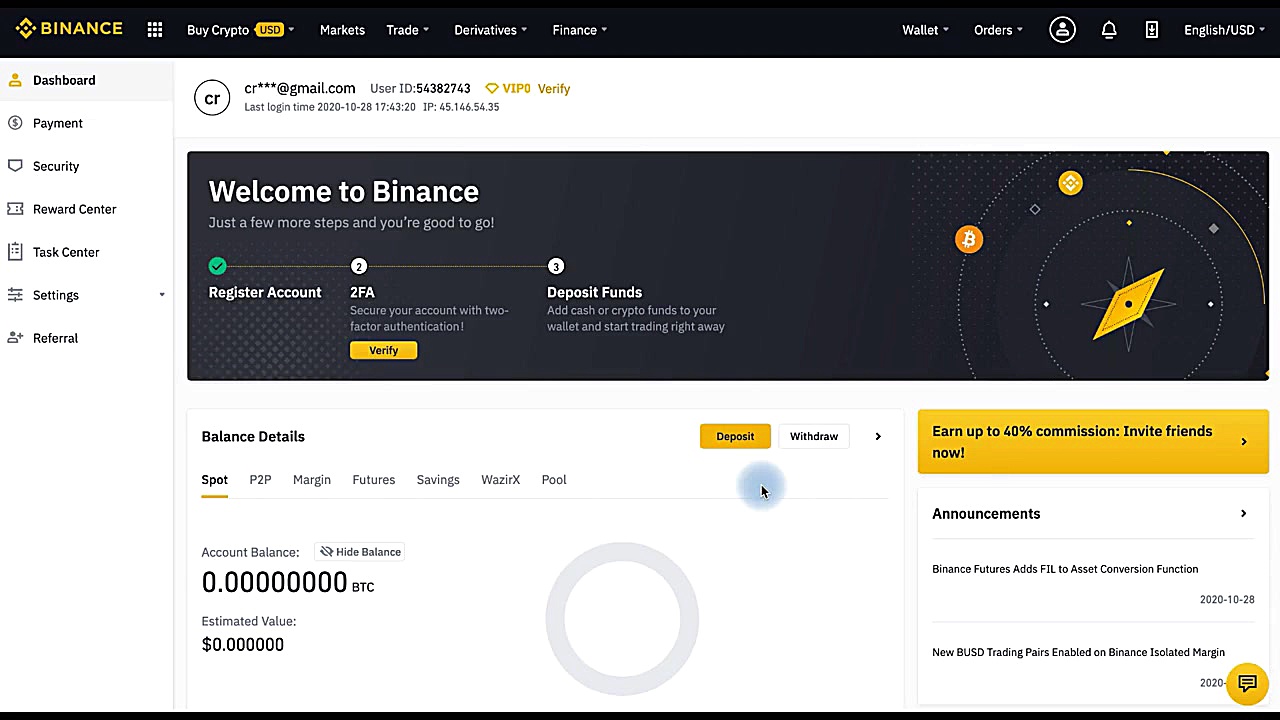Click the Task Center sidebar icon
The width and height of the screenshot is (1280, 720).
coord(15,252)
